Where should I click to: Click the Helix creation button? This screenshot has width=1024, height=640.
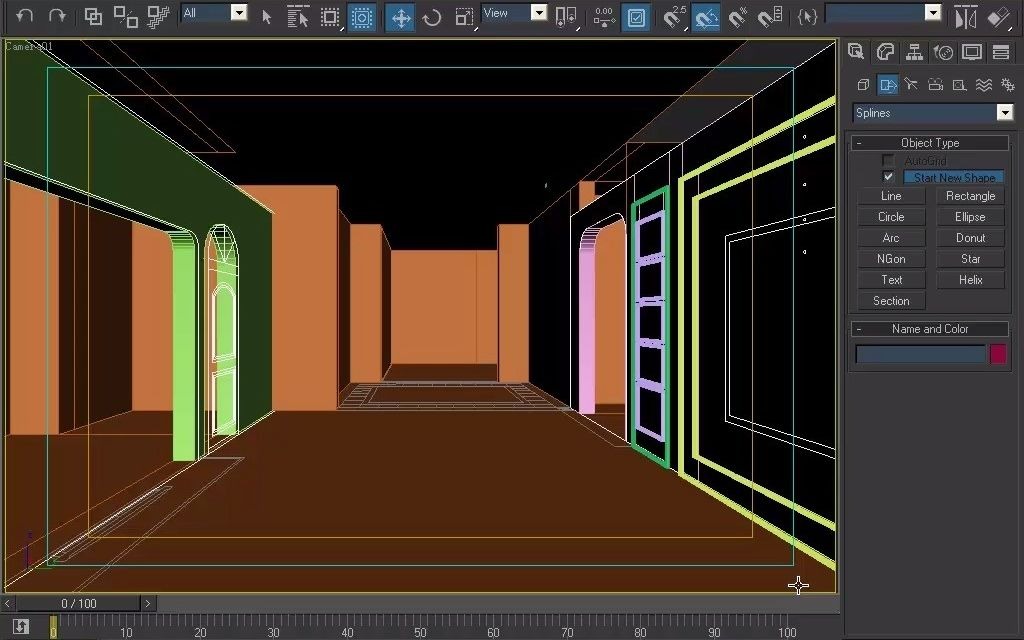969,279
